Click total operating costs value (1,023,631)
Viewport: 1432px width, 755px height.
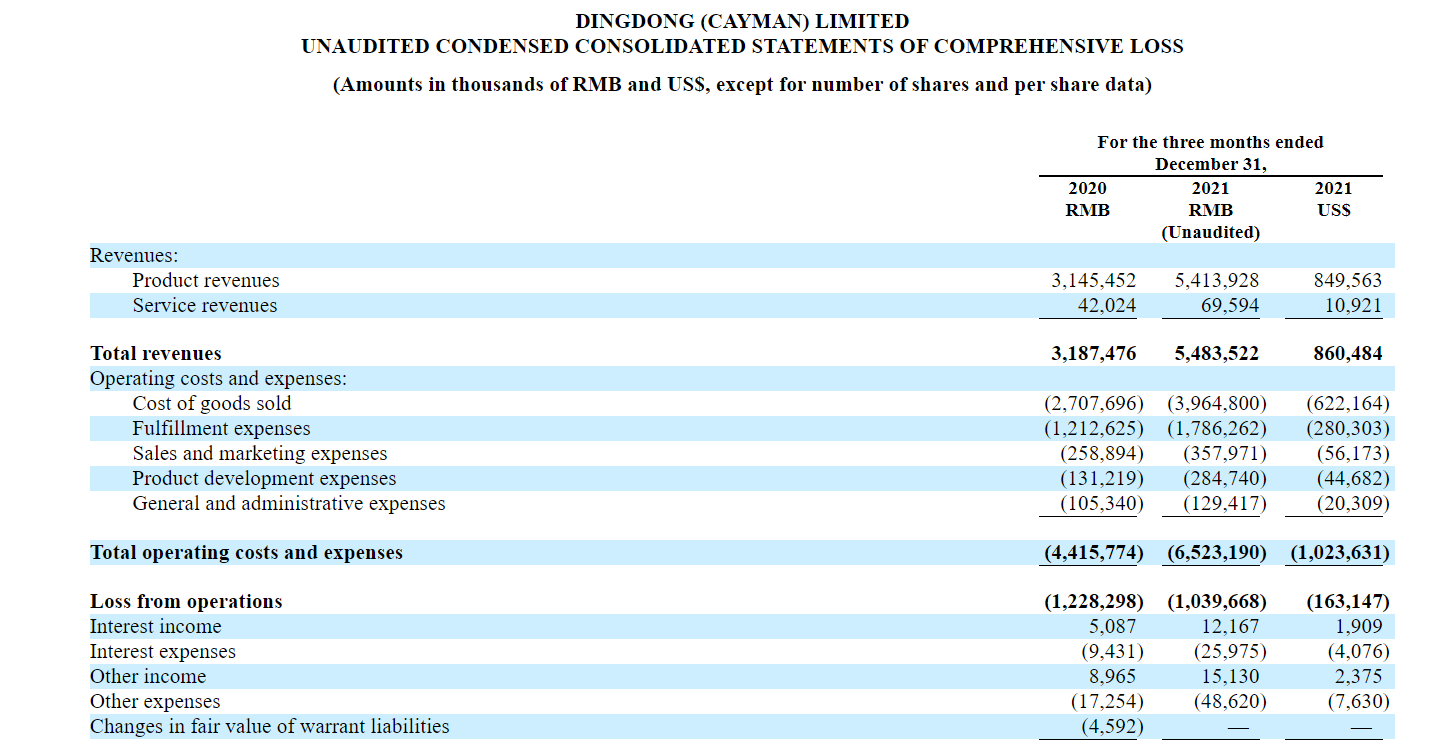1340,553
